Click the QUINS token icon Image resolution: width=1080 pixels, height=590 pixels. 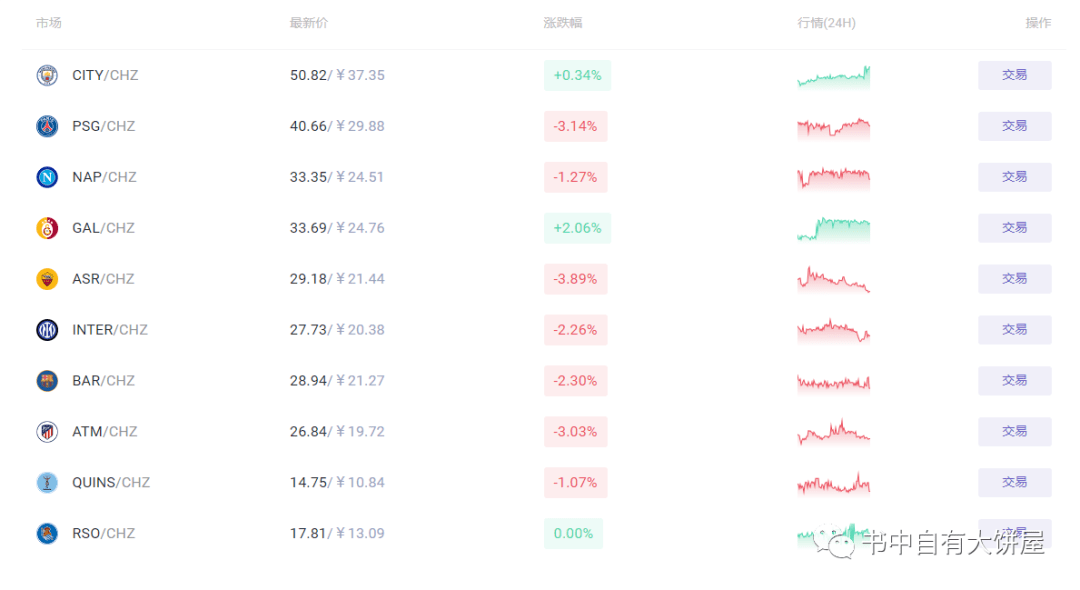[47, 483]
